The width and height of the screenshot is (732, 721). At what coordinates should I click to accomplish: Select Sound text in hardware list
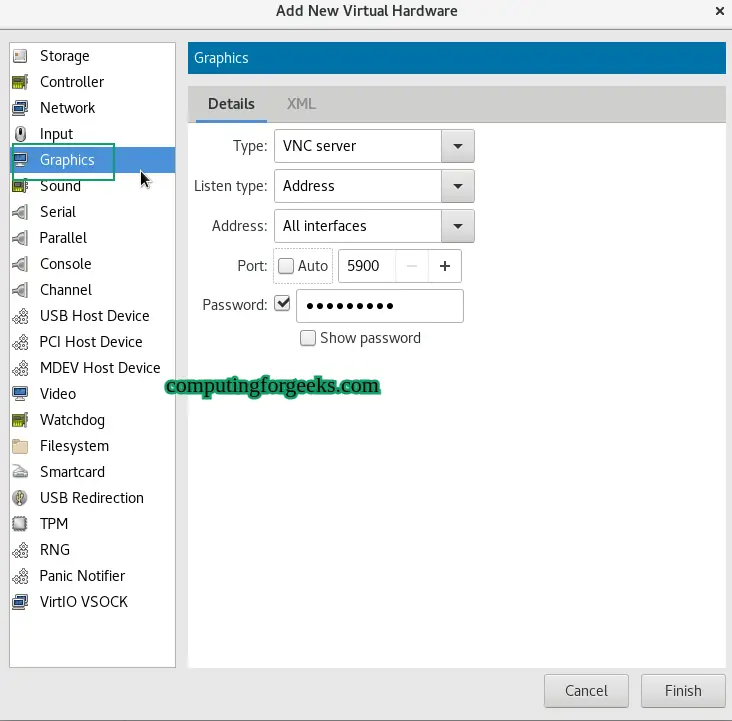pyautogui.click(x=60, y=186)
